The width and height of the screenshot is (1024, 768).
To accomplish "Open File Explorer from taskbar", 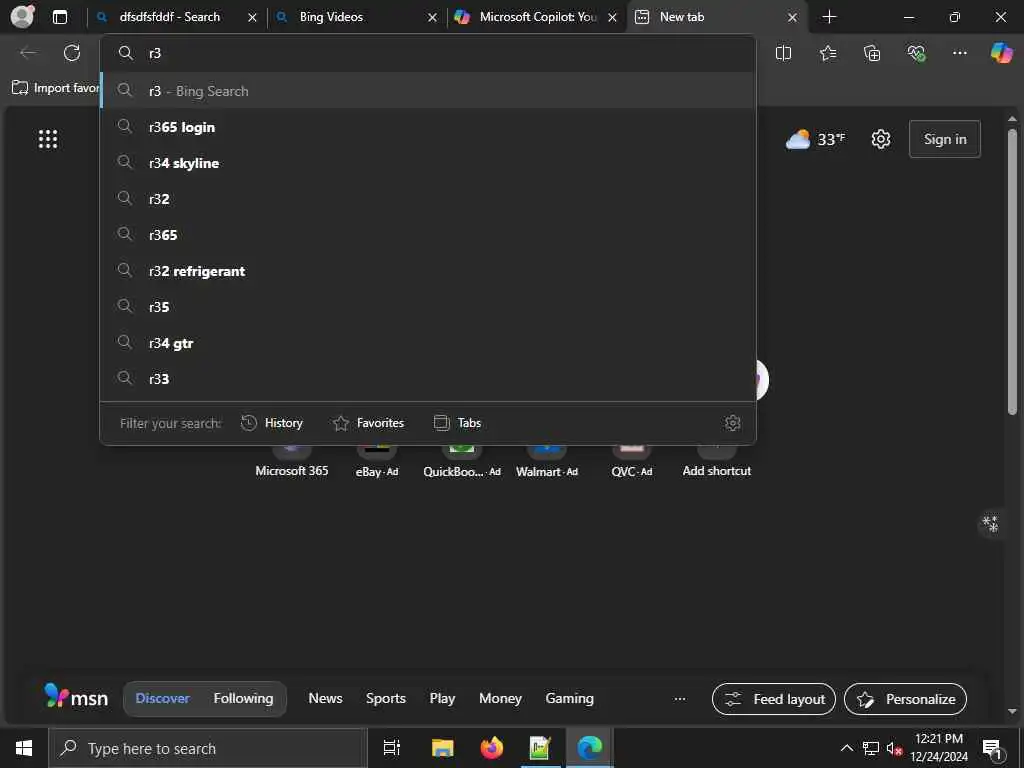I will [442, 748].
